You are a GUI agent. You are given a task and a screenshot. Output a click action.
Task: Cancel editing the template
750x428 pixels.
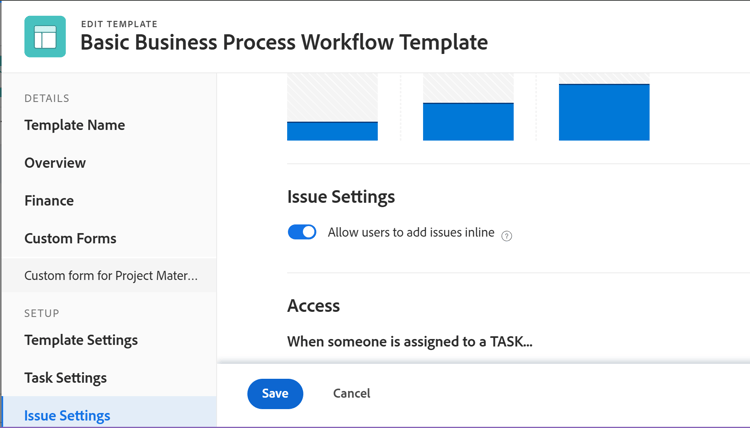(352, 394)
